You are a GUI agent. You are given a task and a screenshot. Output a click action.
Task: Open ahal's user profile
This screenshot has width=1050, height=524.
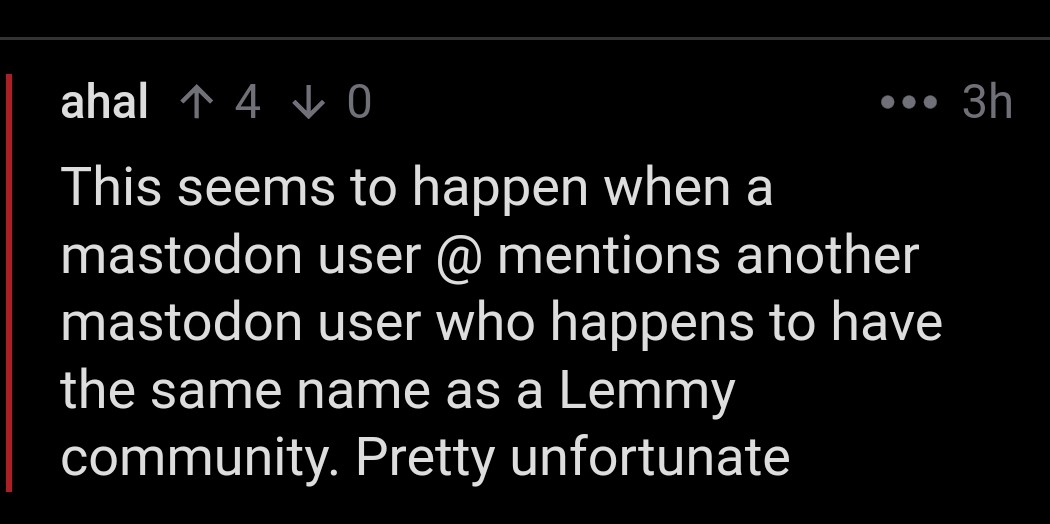pos(104,102)
